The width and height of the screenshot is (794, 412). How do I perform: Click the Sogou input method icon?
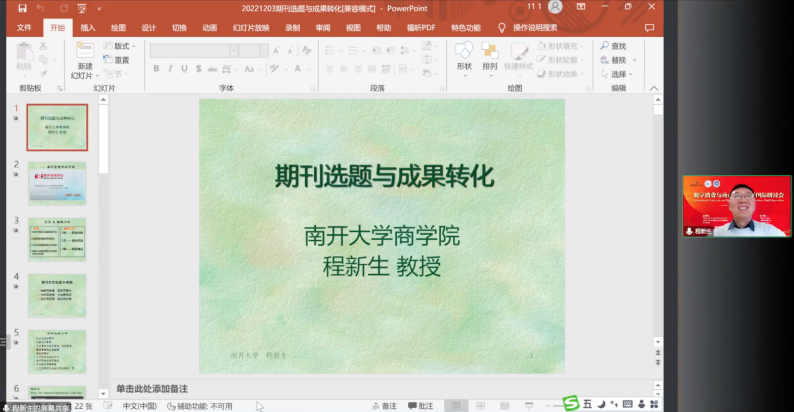(569, 404)
